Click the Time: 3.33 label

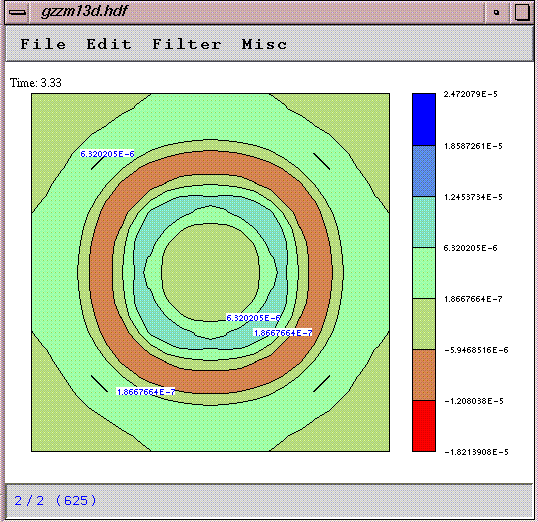[x=36, y=83]
